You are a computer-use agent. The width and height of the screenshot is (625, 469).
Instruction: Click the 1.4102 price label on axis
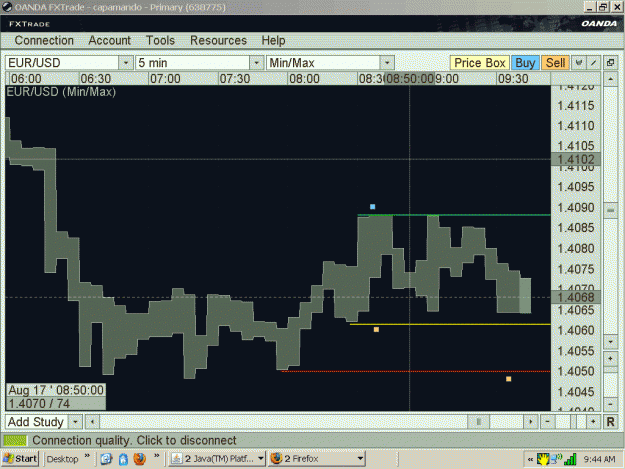576,159
